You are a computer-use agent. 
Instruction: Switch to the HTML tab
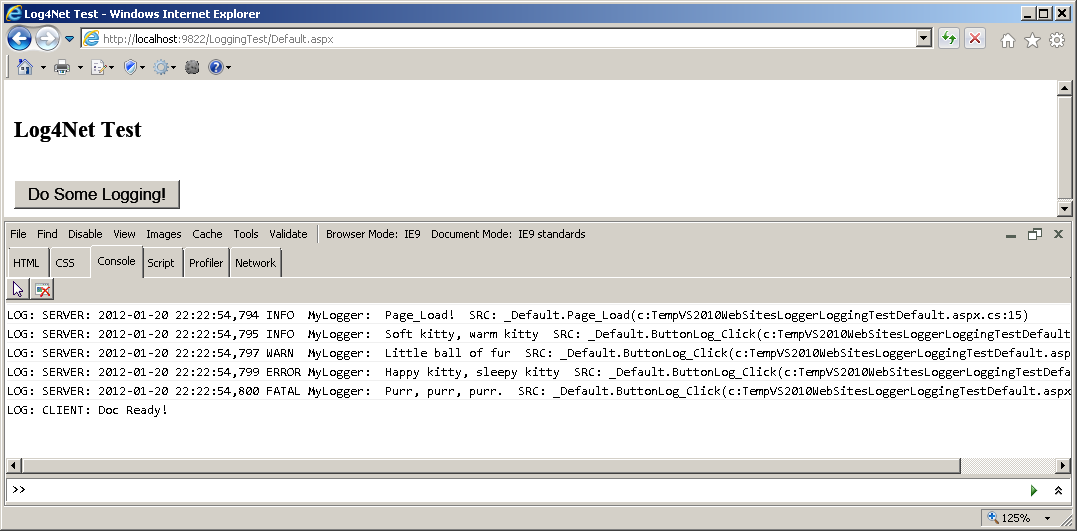click(x=26, y=263)
